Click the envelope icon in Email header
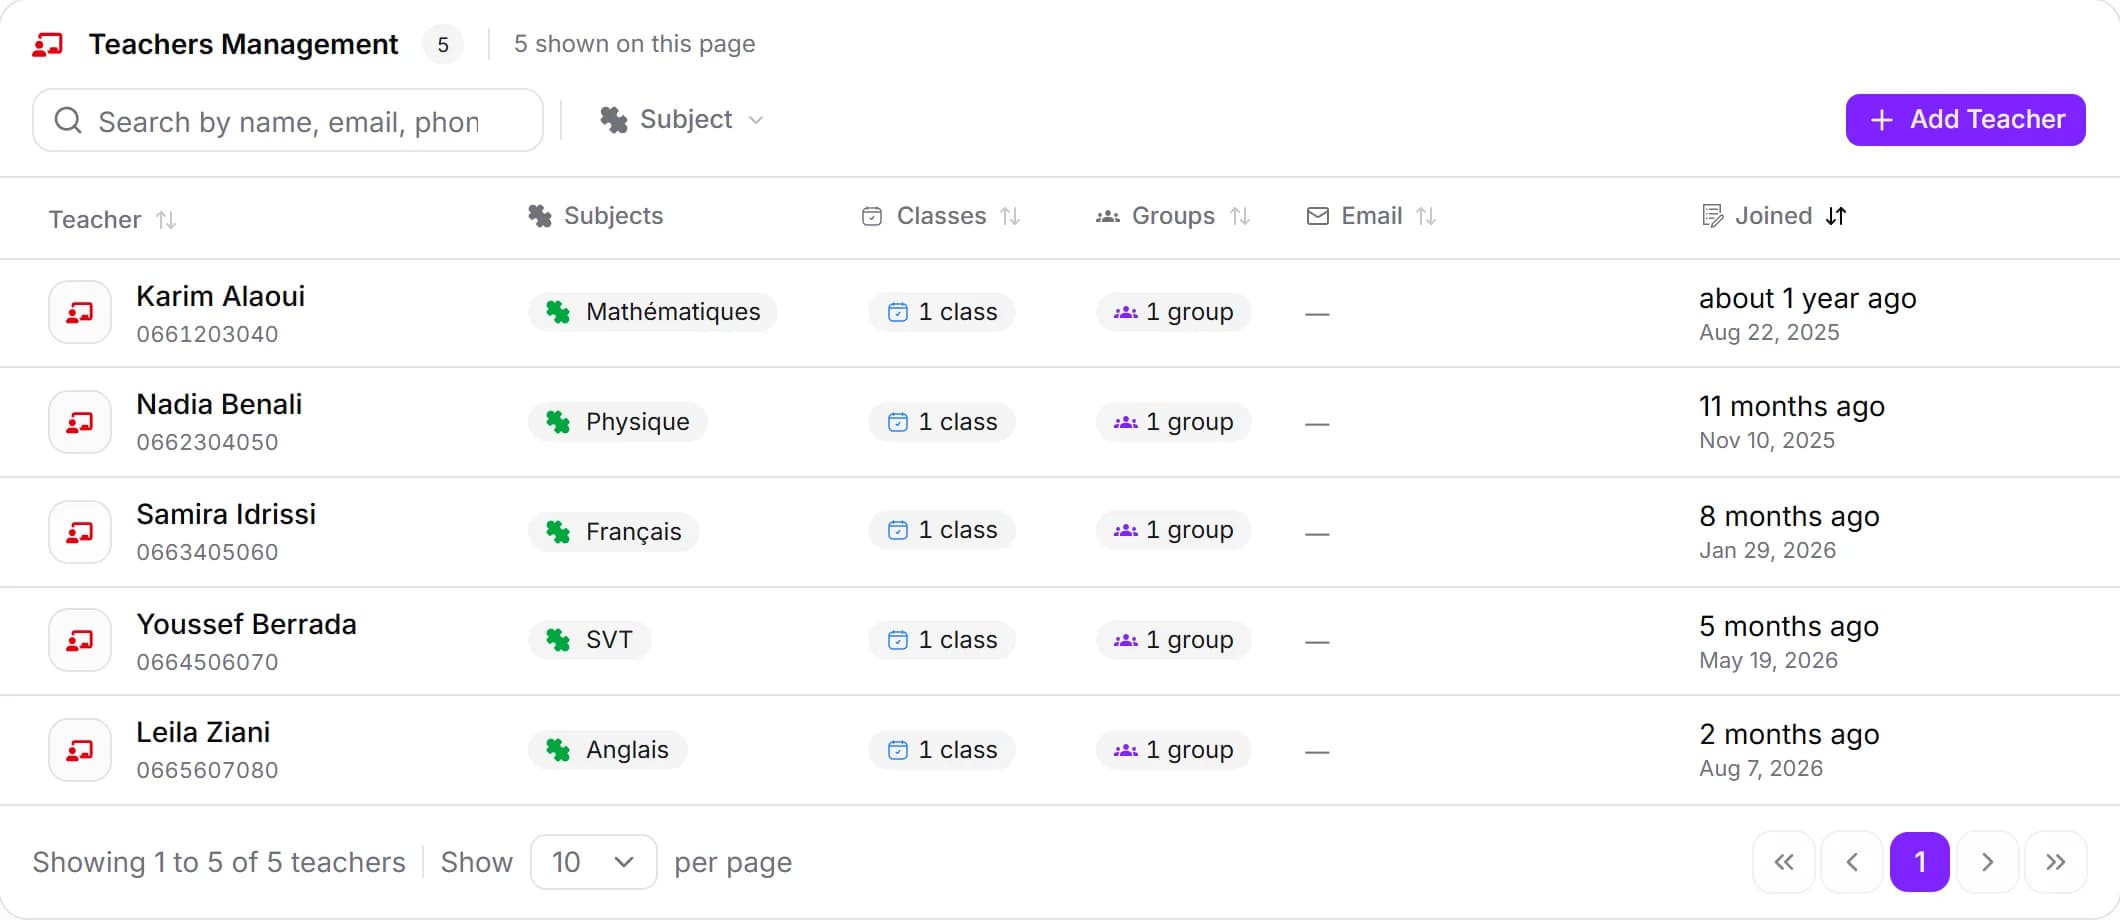The height and width of the screenshot is (920, 2120). (x=1318, y=216)
